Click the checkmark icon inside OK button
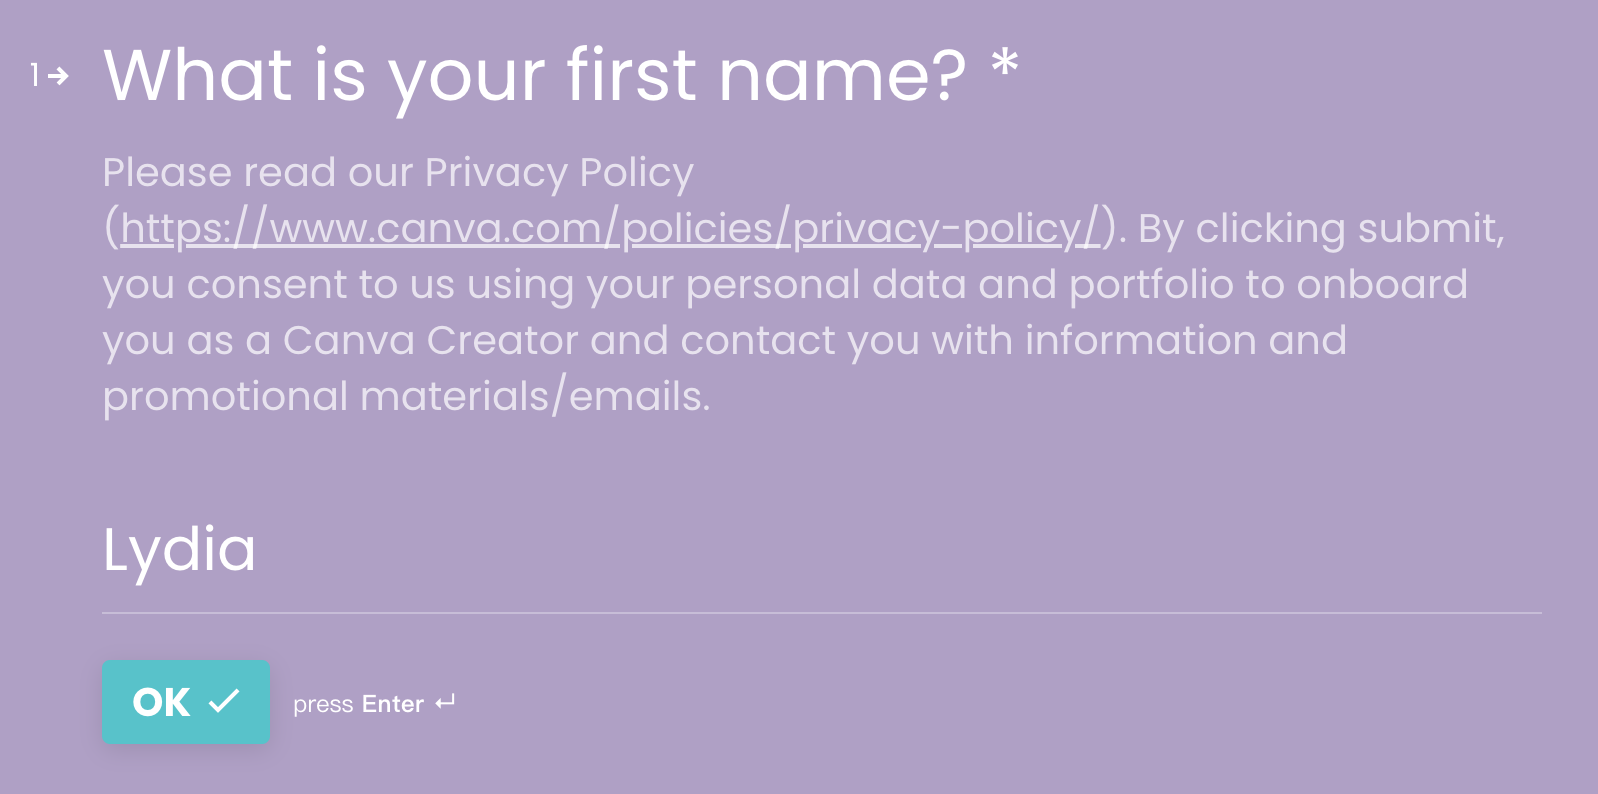Screen dimensions: 1598x794 click(224, 701)
